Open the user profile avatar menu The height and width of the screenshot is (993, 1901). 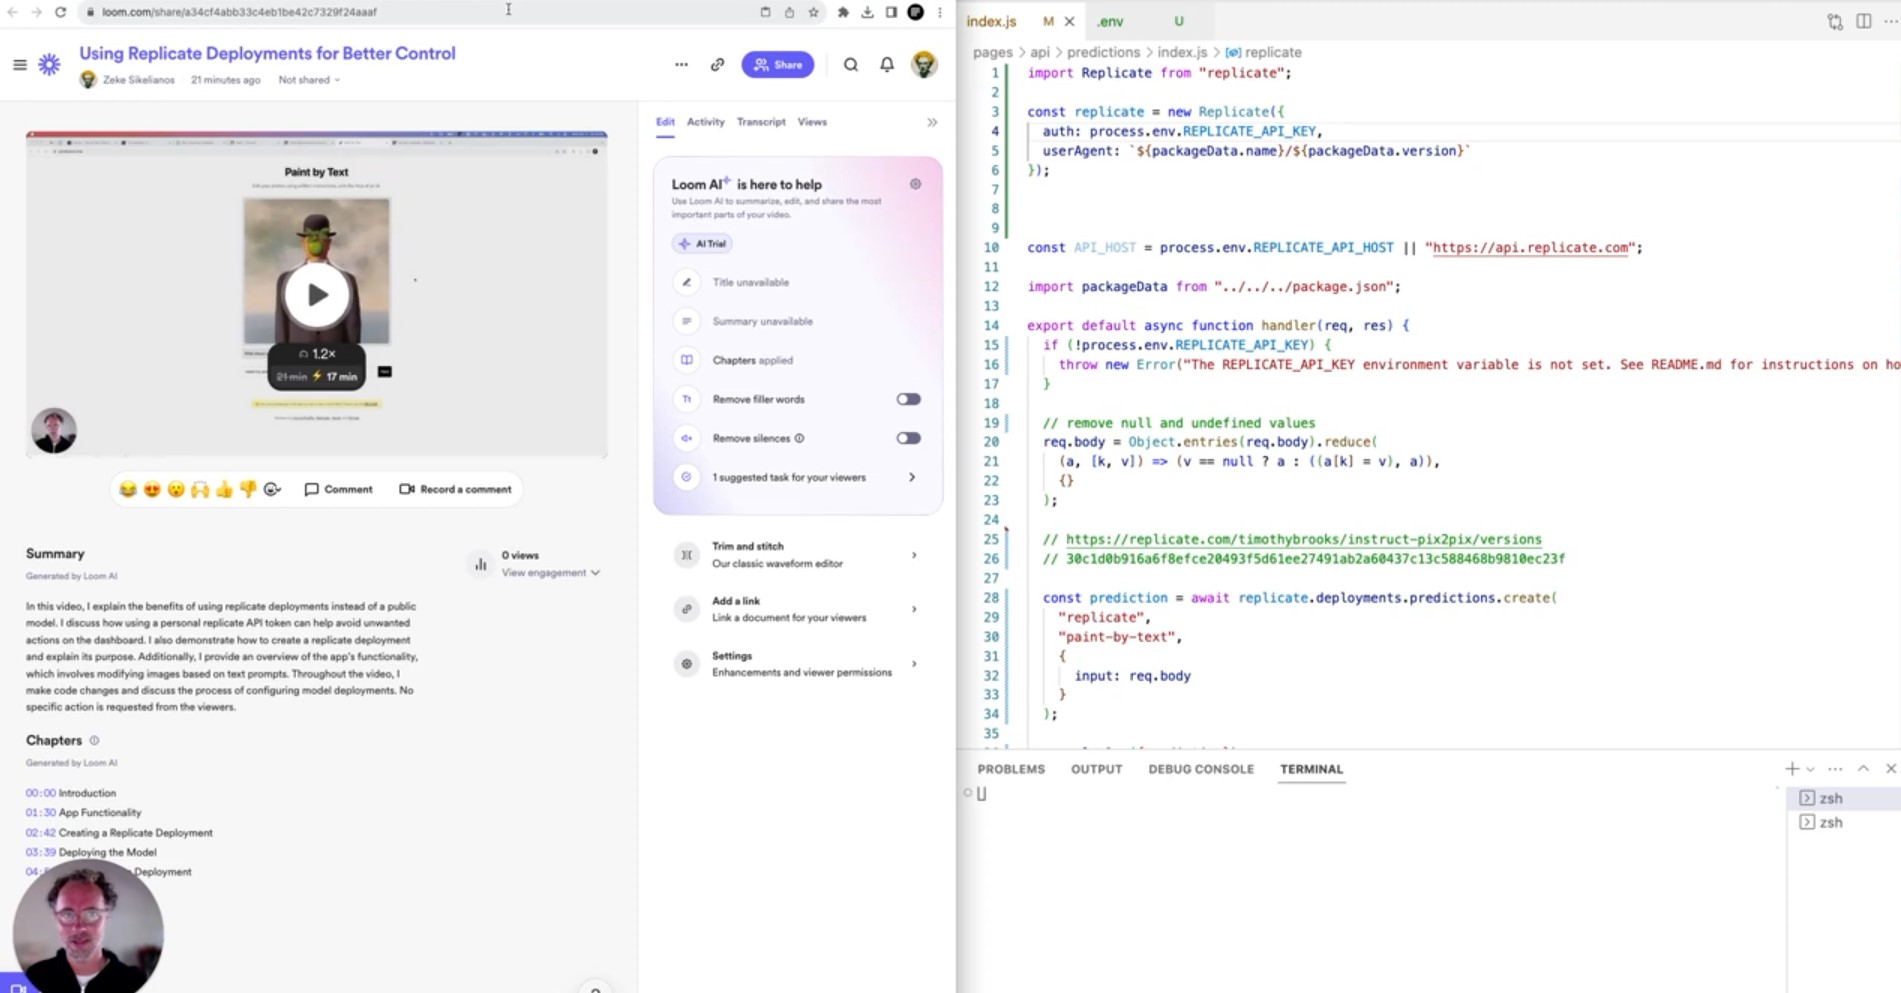pos(924,65)
